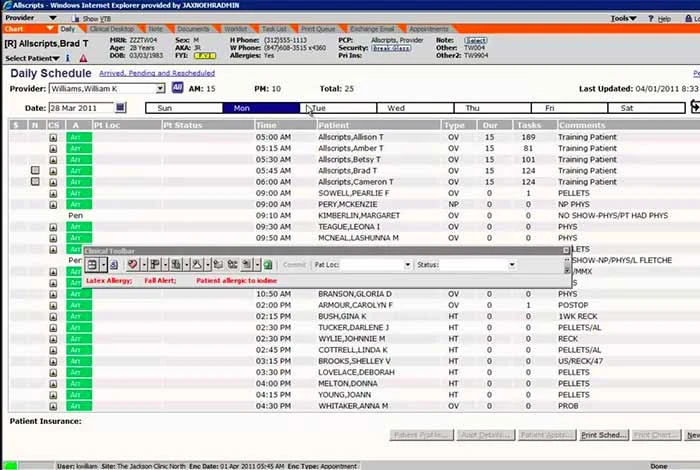Screen dimensions: 700x470
Task: Click the Print Sched... button
Action: (604, 436)
